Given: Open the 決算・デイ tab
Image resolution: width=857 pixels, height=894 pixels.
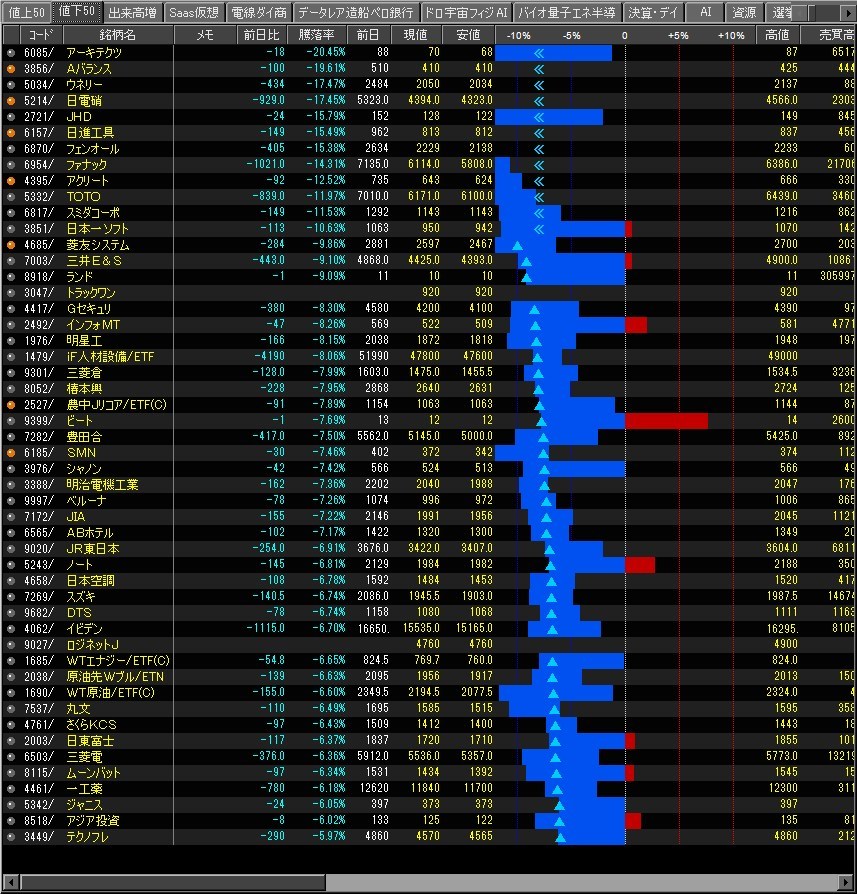Looking at the screenshot, I should pos(653,13).
